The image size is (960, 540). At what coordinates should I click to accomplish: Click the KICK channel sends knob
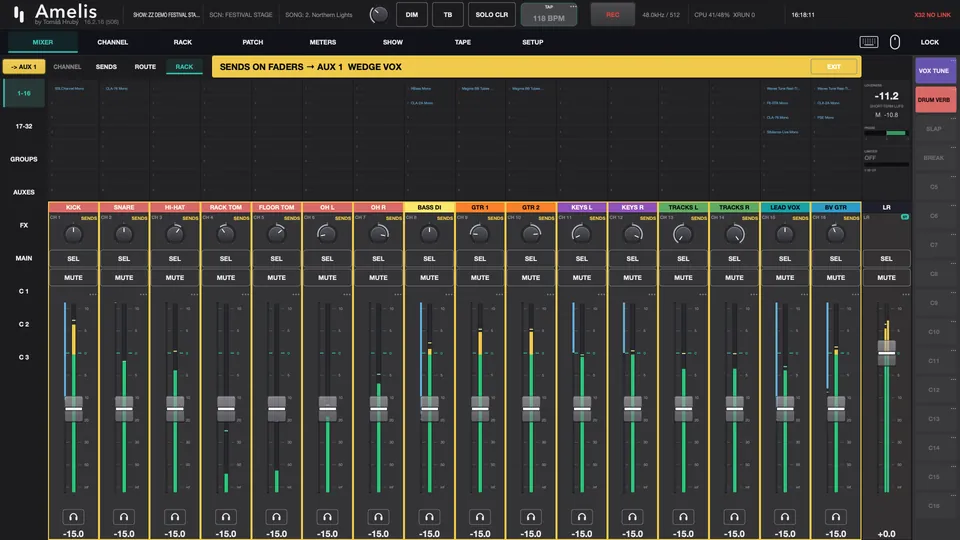[73, 234]
